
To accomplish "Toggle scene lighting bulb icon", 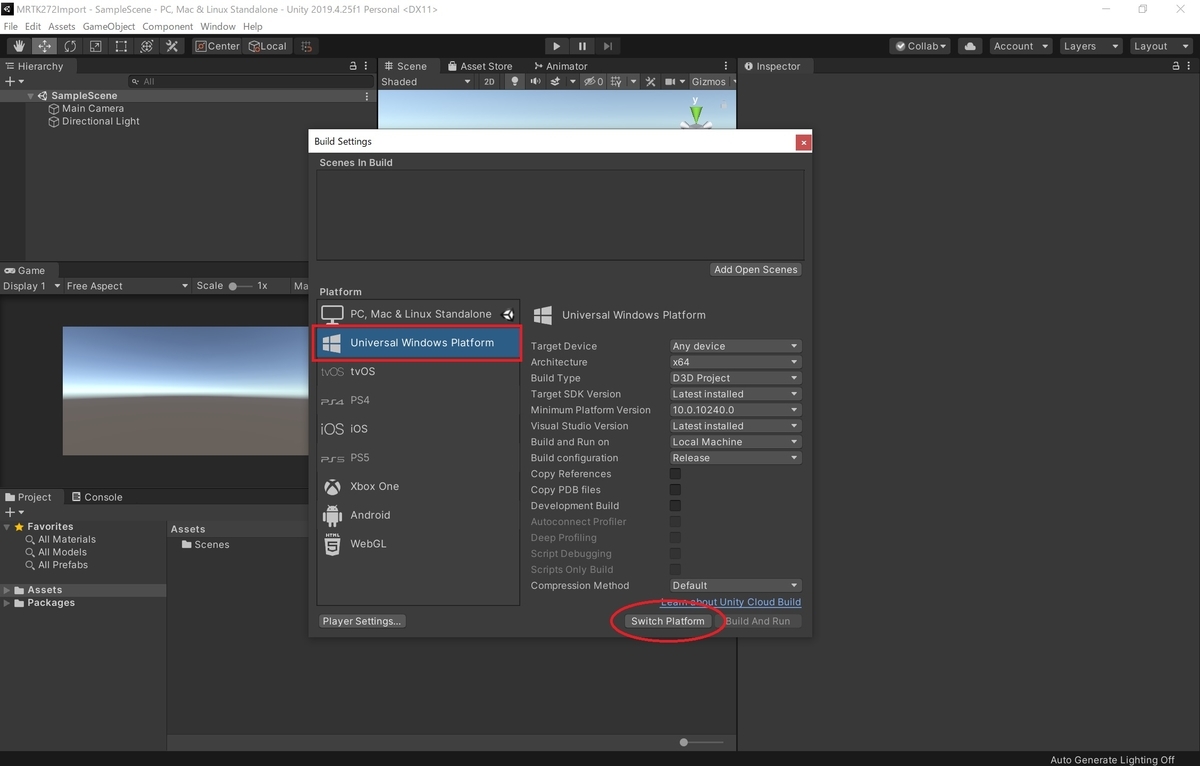I will (515, 82).
